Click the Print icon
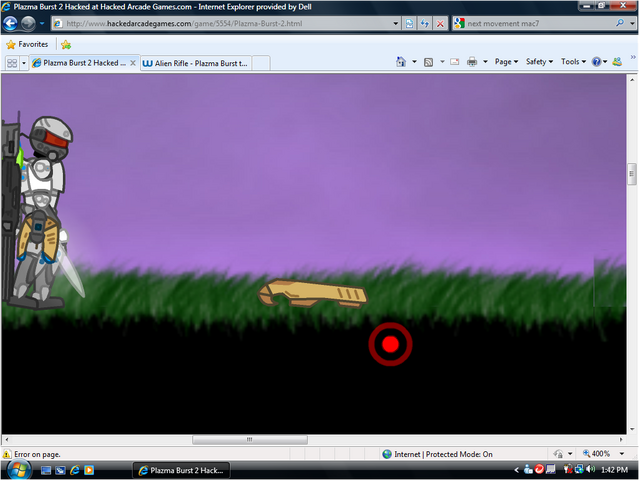The image size is (639, 480). [x=472, y=62]
